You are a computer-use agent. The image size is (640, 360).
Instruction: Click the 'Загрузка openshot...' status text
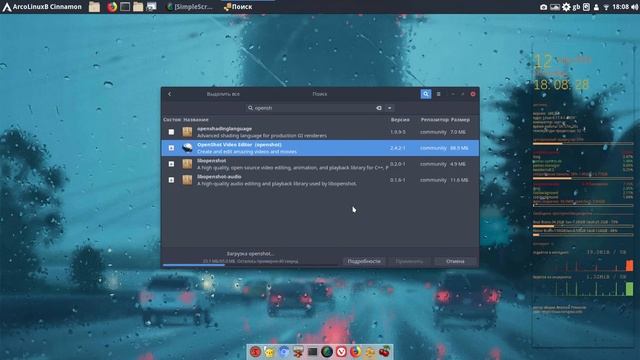click(x=250, y=253)
